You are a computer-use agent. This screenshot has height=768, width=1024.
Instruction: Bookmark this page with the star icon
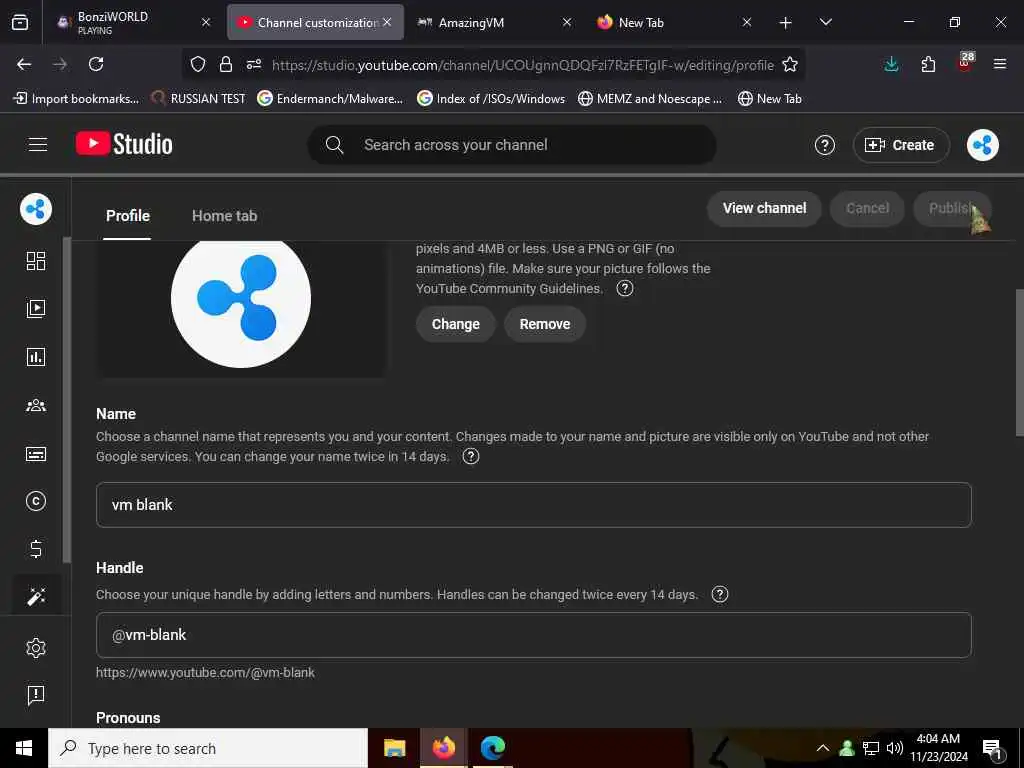790,64
